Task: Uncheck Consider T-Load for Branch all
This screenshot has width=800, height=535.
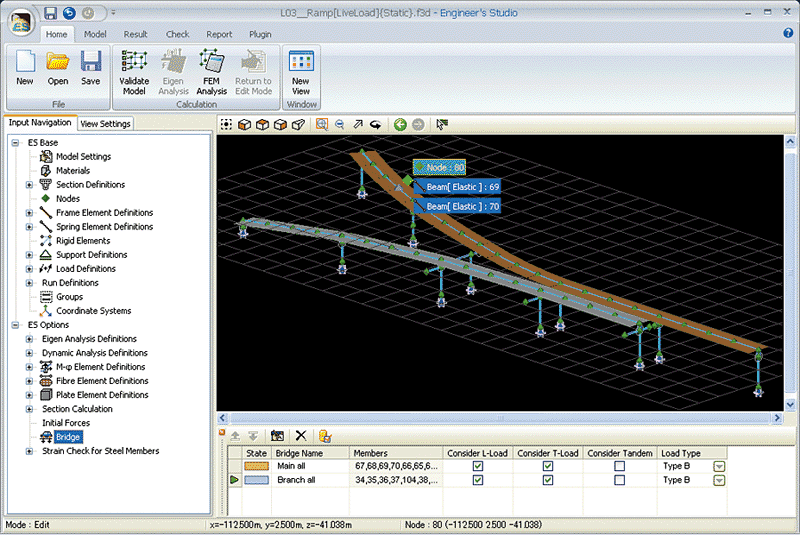Action: [x=548, y=480]
